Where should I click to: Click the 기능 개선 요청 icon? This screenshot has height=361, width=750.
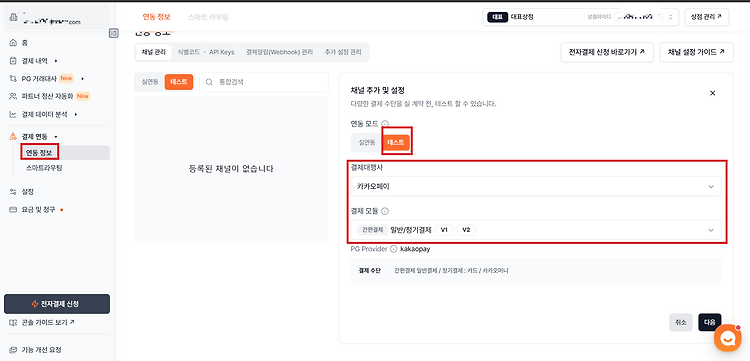coord(13,350)
